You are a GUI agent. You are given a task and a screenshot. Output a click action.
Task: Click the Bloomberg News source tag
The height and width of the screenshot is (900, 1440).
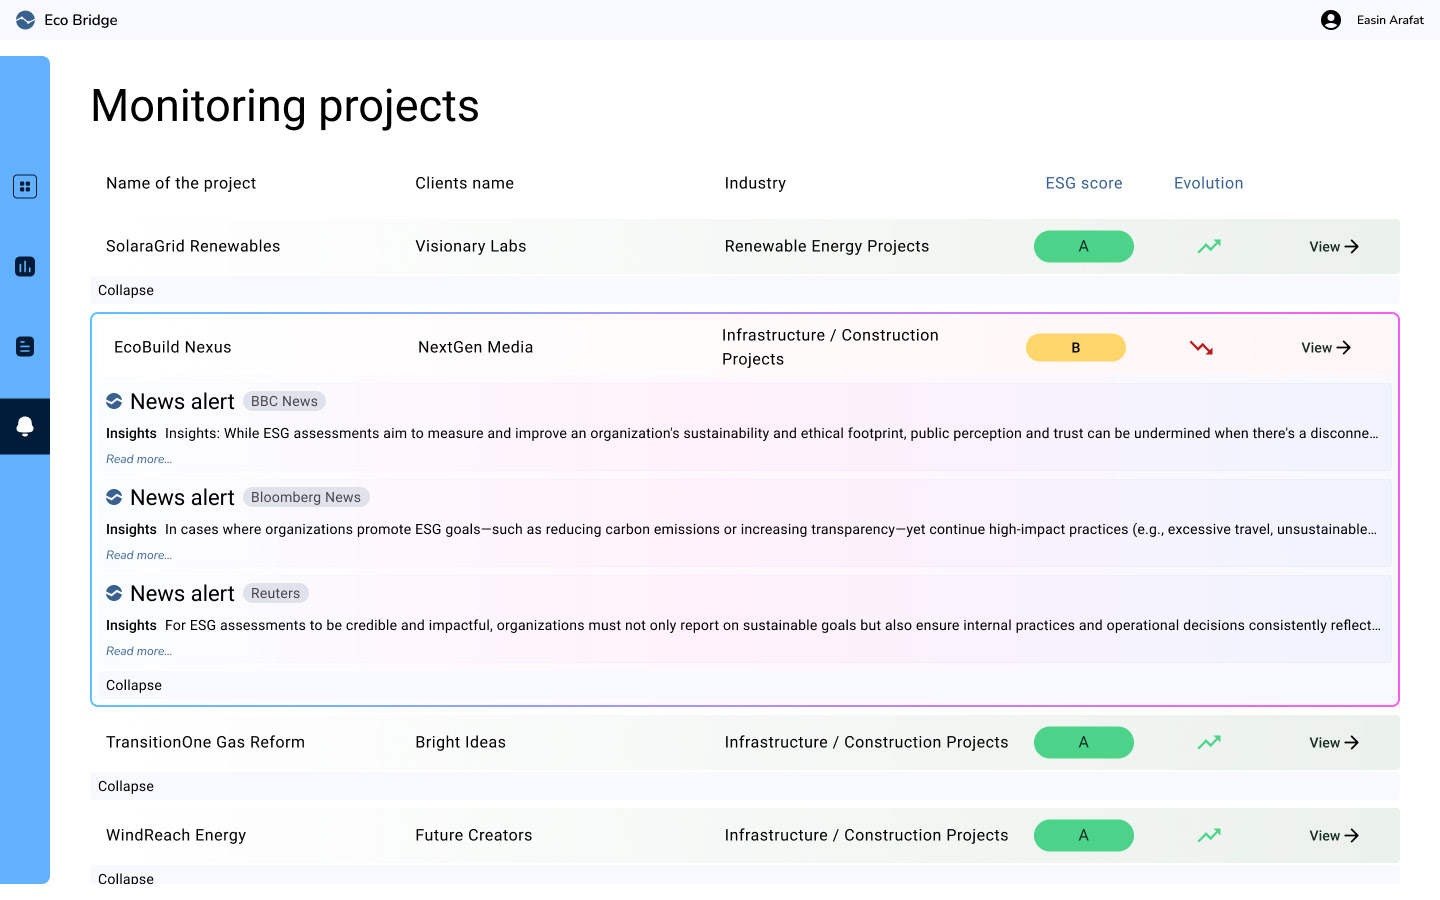(306, 497)
